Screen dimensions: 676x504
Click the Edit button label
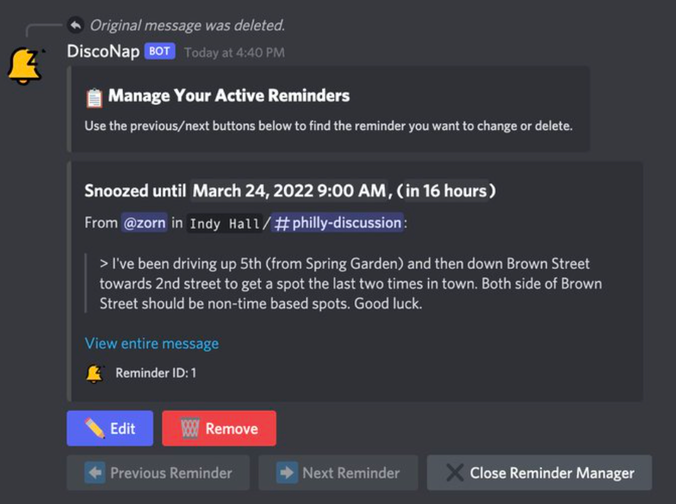tap(123, 429)
